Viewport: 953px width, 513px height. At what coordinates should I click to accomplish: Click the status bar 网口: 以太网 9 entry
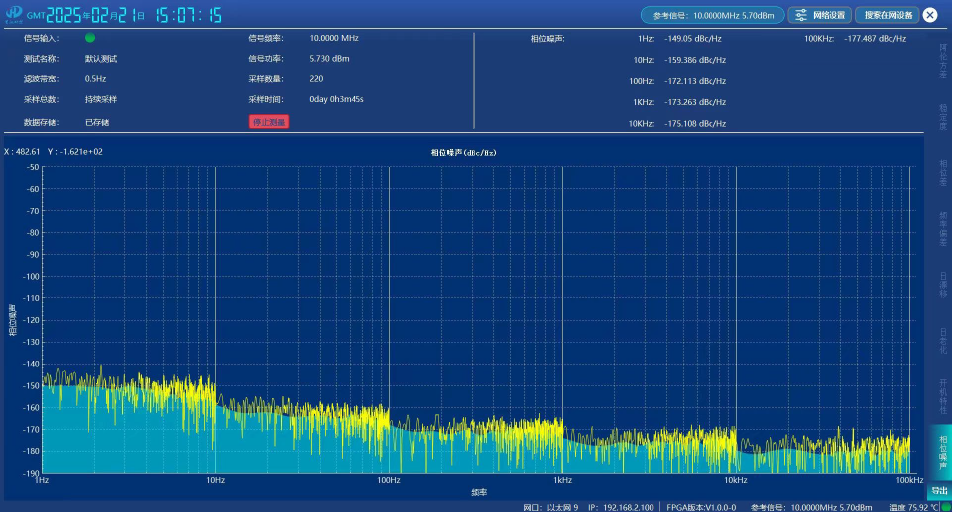(x=551, y=507)
